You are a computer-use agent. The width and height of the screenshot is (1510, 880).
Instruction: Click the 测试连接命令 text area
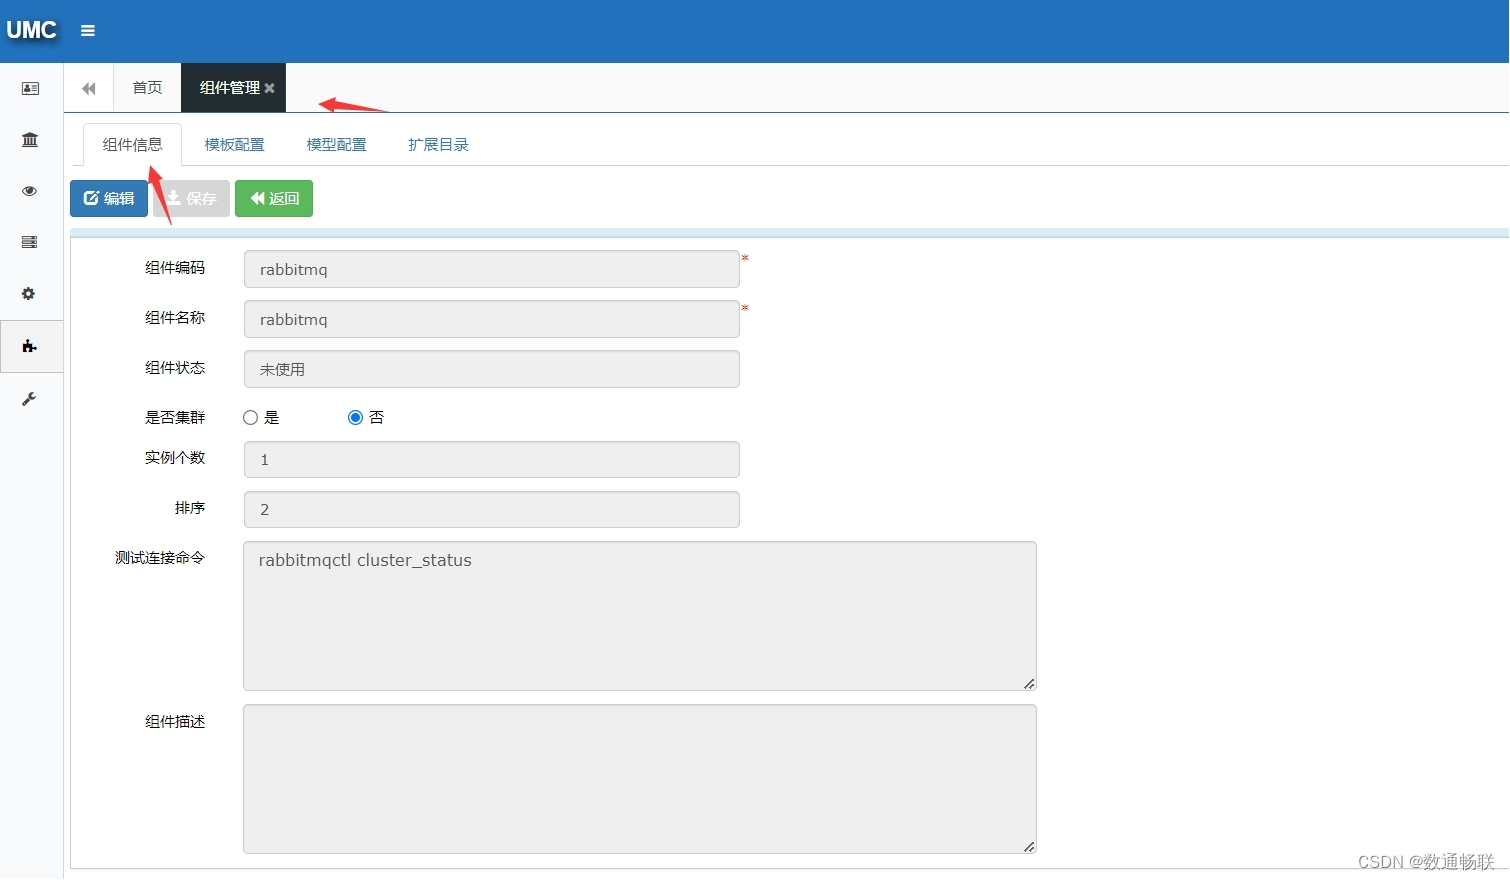[639, 616]
